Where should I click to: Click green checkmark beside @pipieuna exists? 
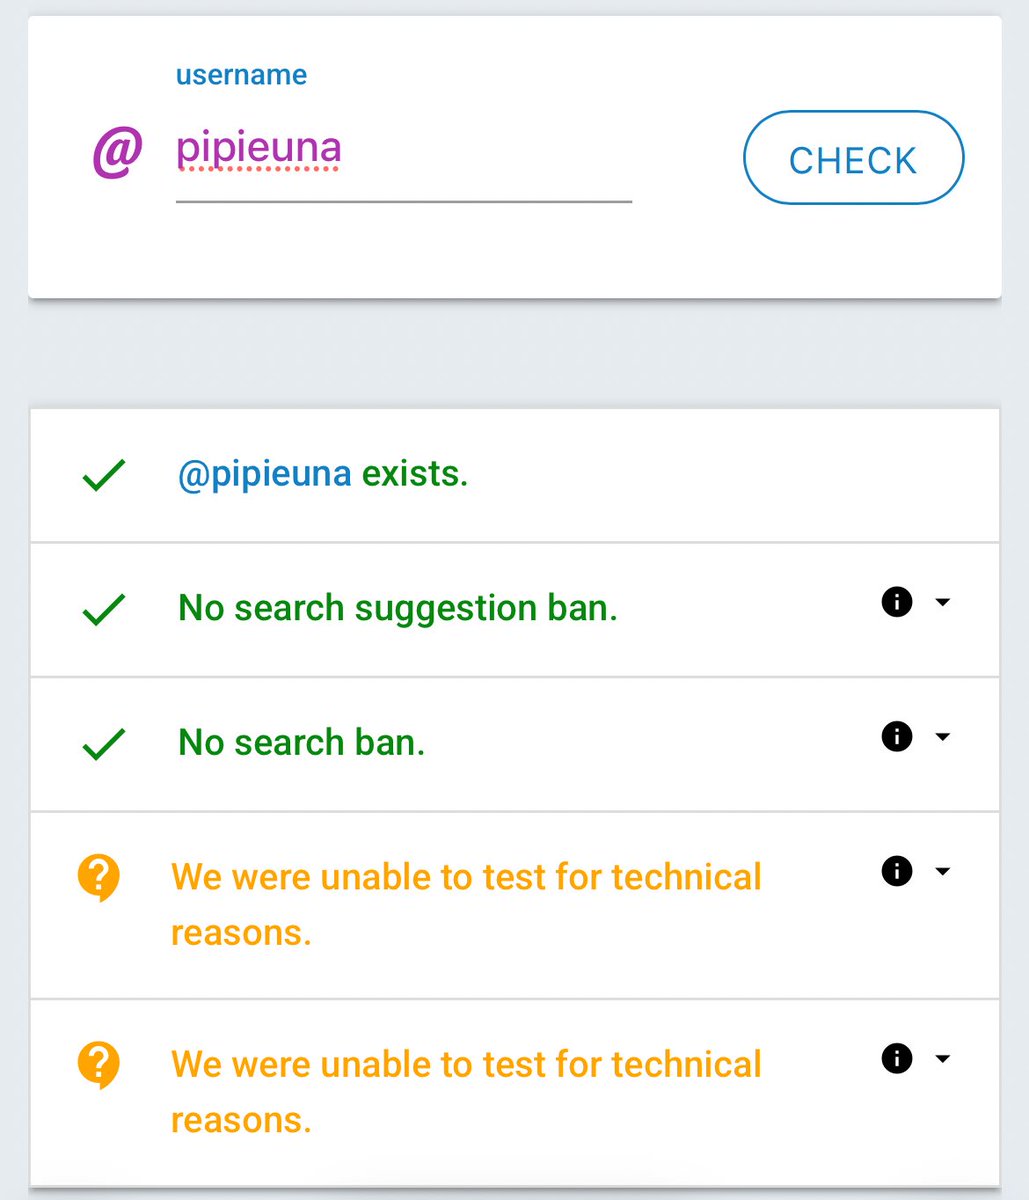point(104,475)
